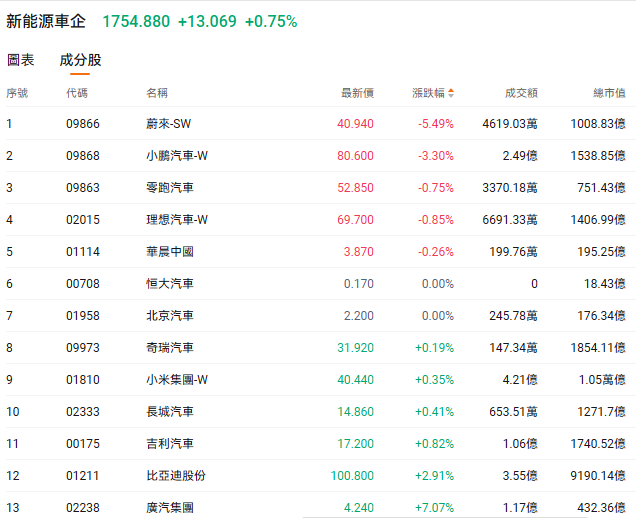
Task: Click stock code 02238 for 廣汽集團
Action: point(82,508)
